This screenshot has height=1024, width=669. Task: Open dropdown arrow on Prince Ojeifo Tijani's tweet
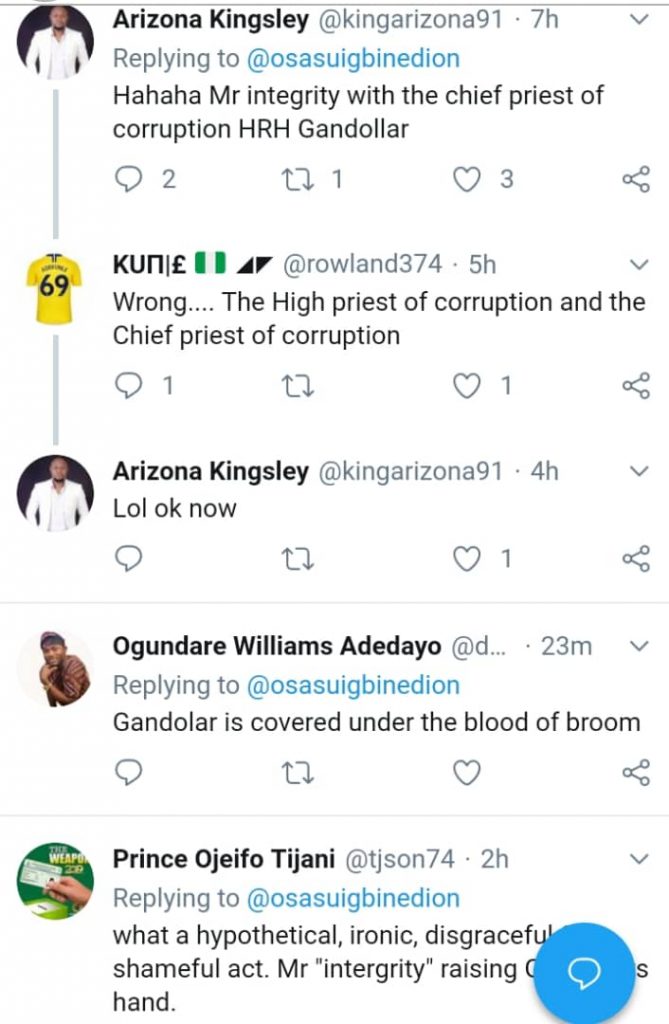(x=638, y=859)
